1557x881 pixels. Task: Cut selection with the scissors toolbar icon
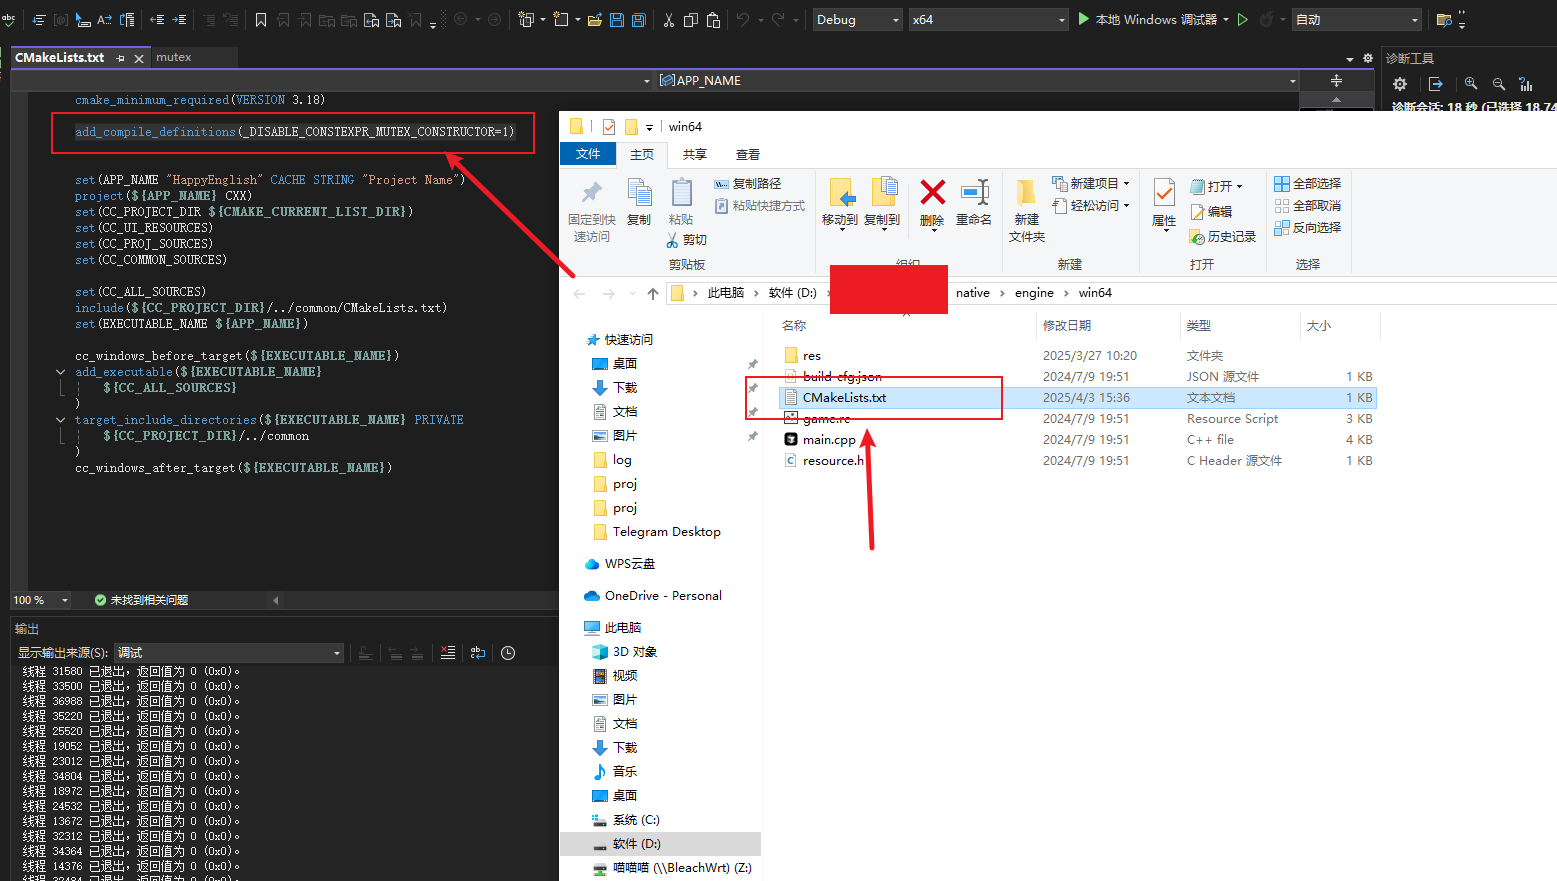[x=668, y=20]
